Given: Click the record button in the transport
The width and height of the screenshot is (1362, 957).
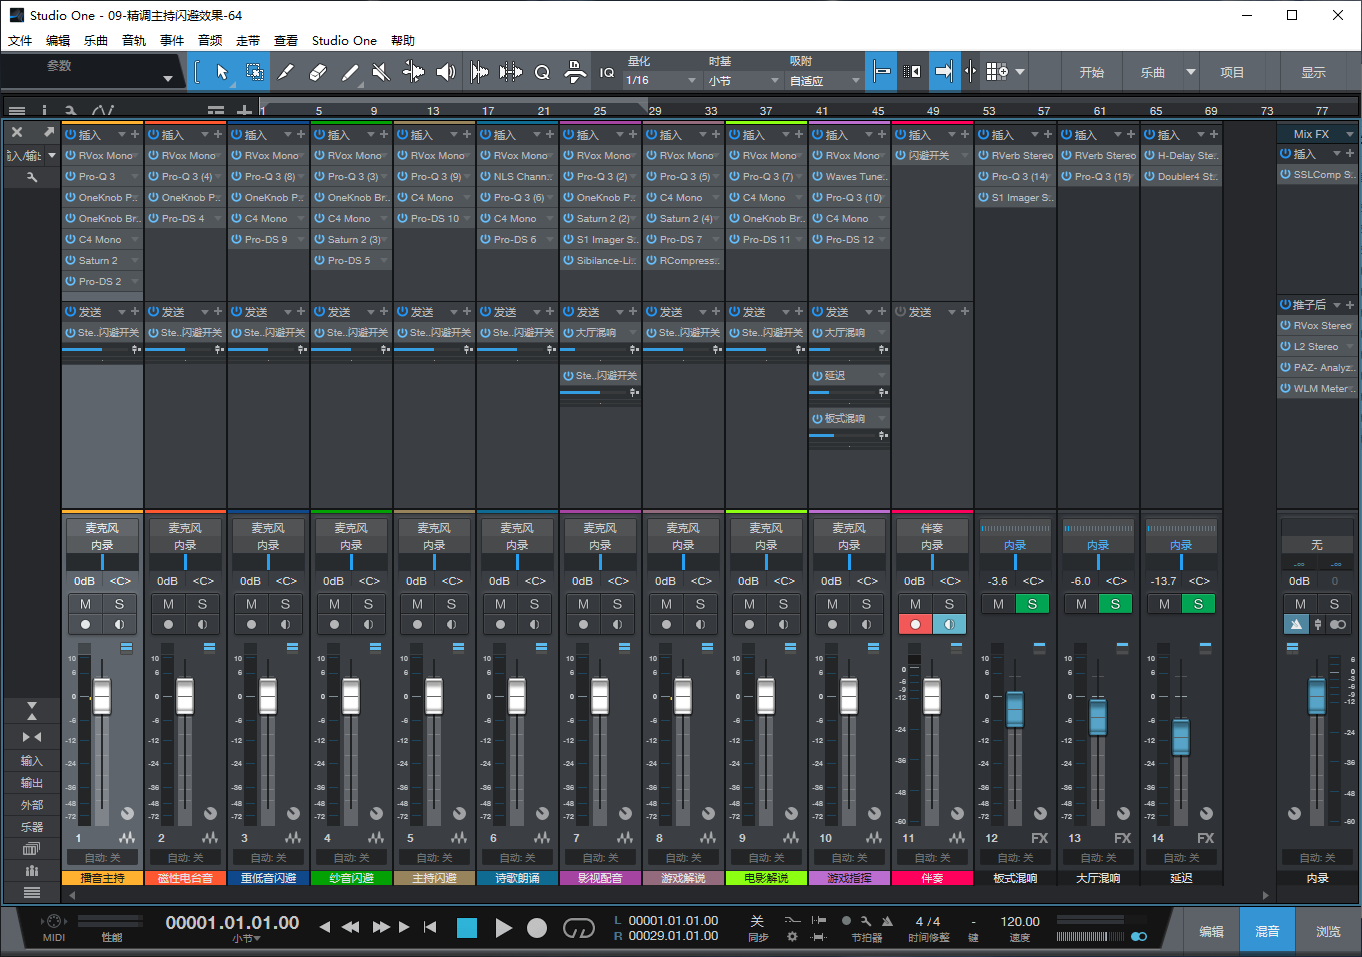Looking at the screenshot, I should pos(537,928).
